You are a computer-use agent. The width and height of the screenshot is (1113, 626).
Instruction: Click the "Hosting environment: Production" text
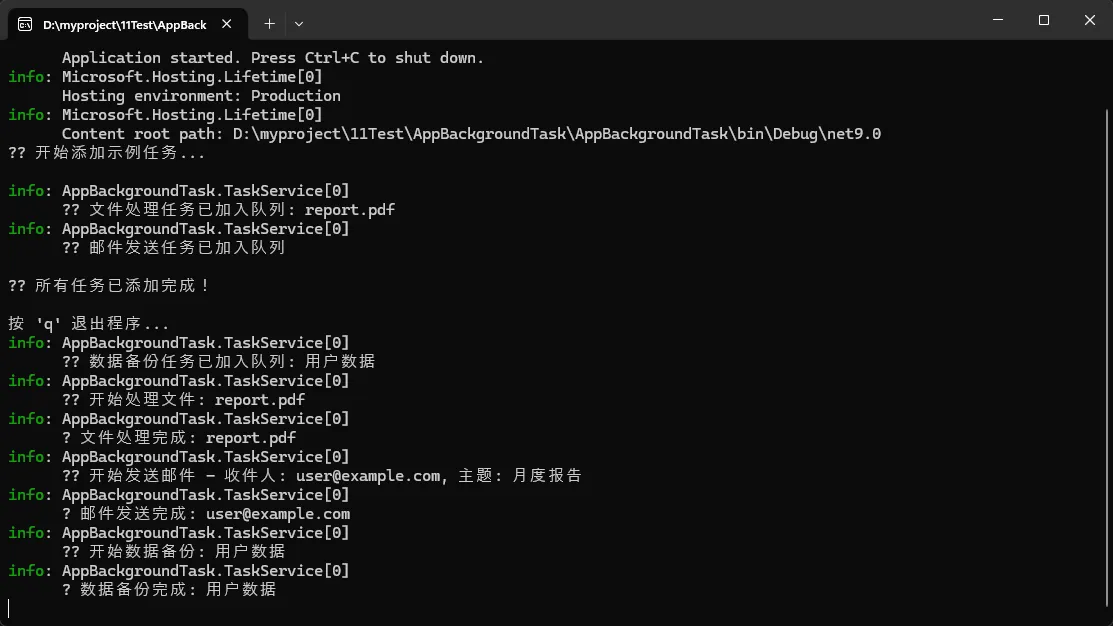(x=201, y=96)
